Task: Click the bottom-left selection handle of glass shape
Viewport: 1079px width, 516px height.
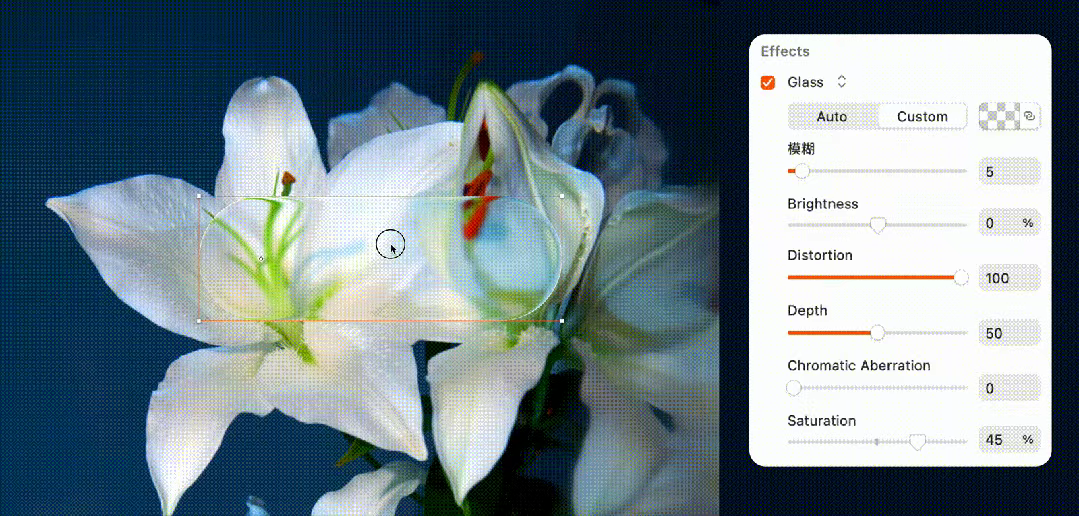Action: (x=199, y=321)
